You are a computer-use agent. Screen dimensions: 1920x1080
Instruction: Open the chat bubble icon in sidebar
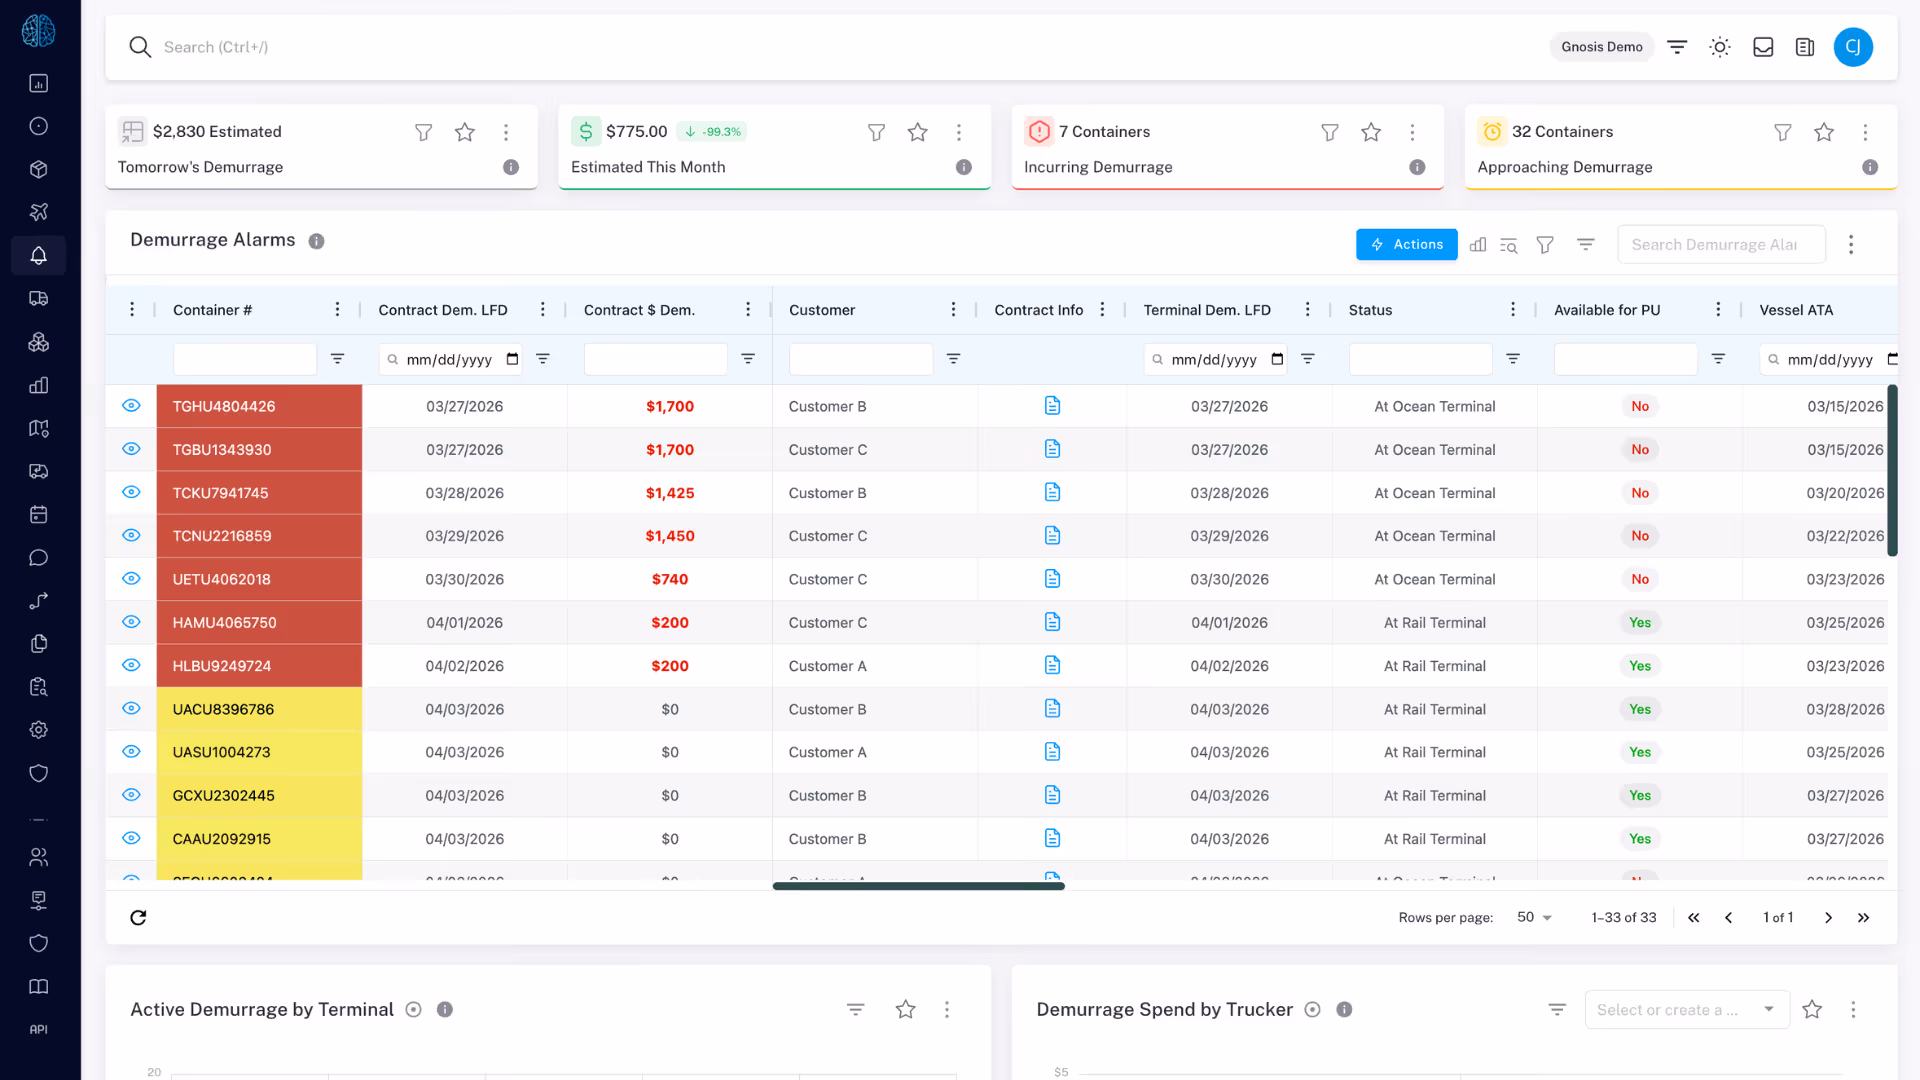[x=38, y=557]
